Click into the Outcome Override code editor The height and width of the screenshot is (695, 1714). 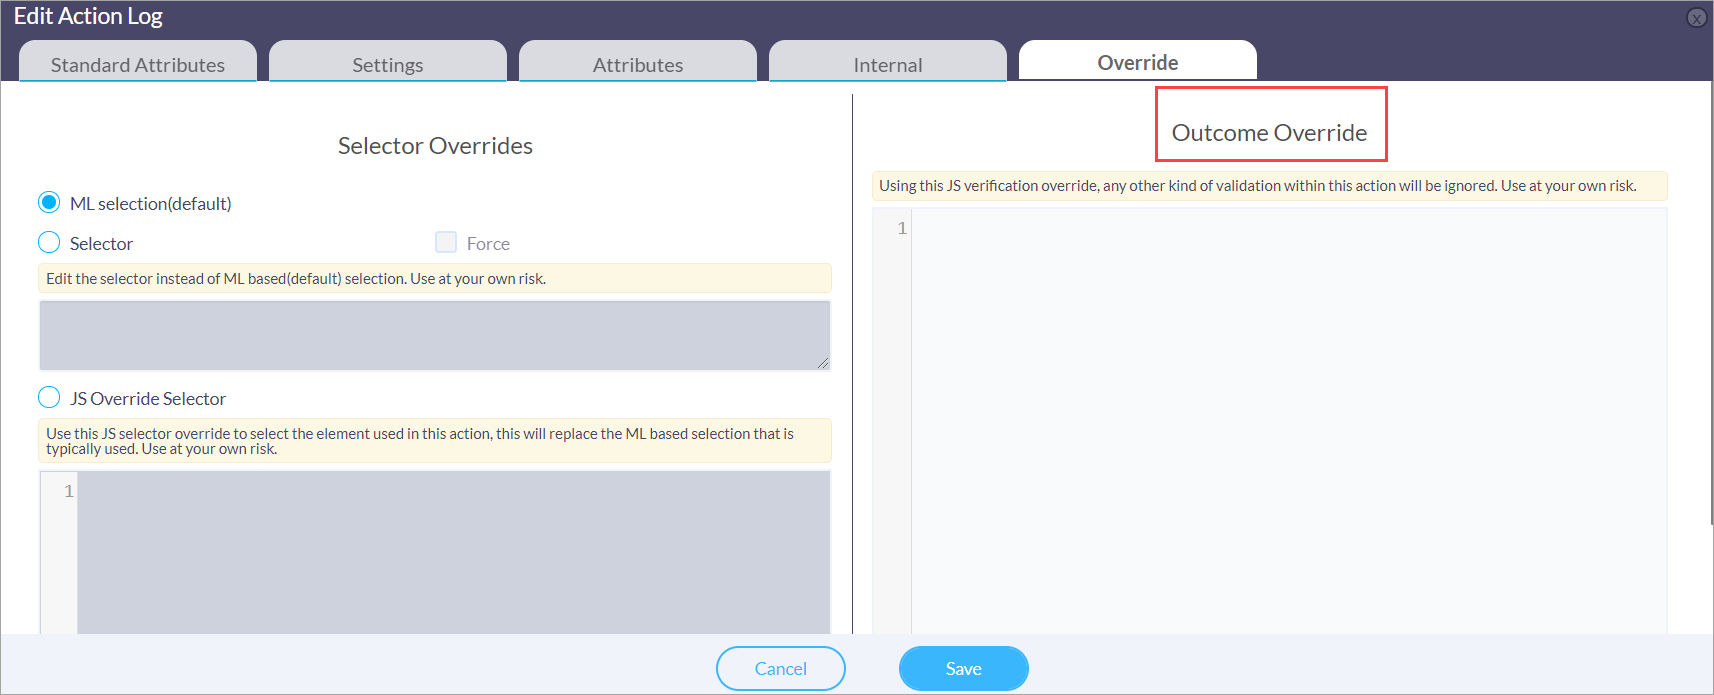(1289, 421)
